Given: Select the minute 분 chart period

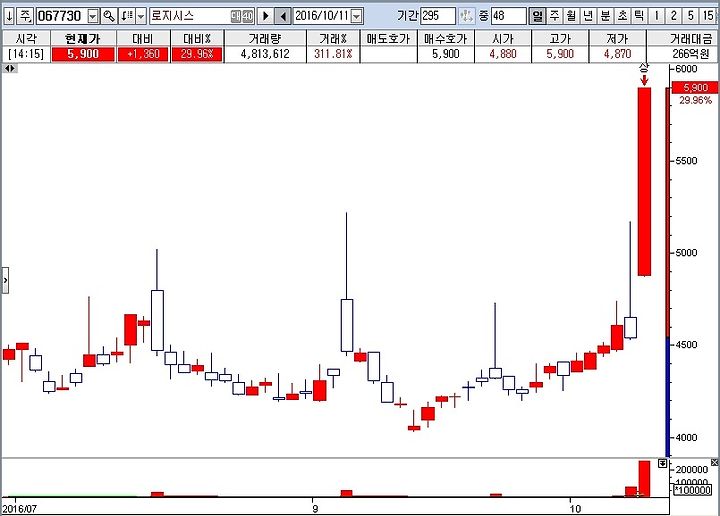Looking at the screenshot, I should [x=605, y=16].
